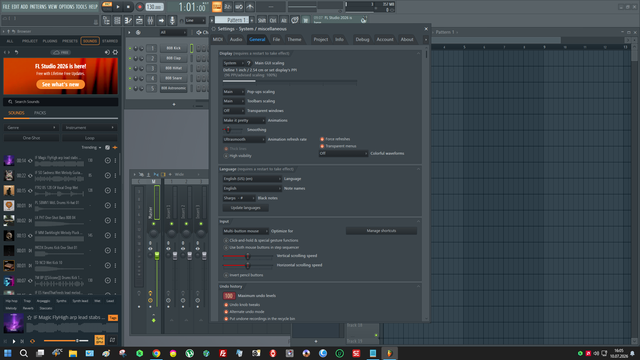Open the Toolbars scaling dropdown

pos(233,101)
